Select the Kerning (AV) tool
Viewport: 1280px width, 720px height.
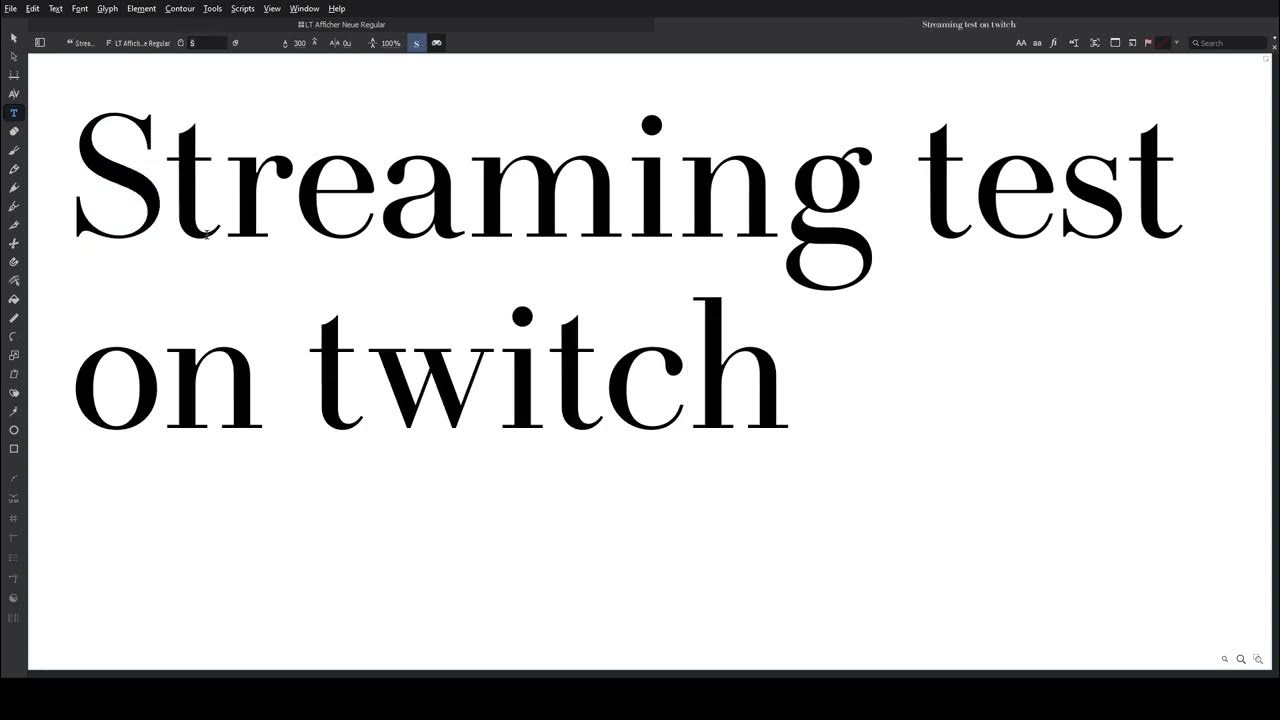(14, 94)
